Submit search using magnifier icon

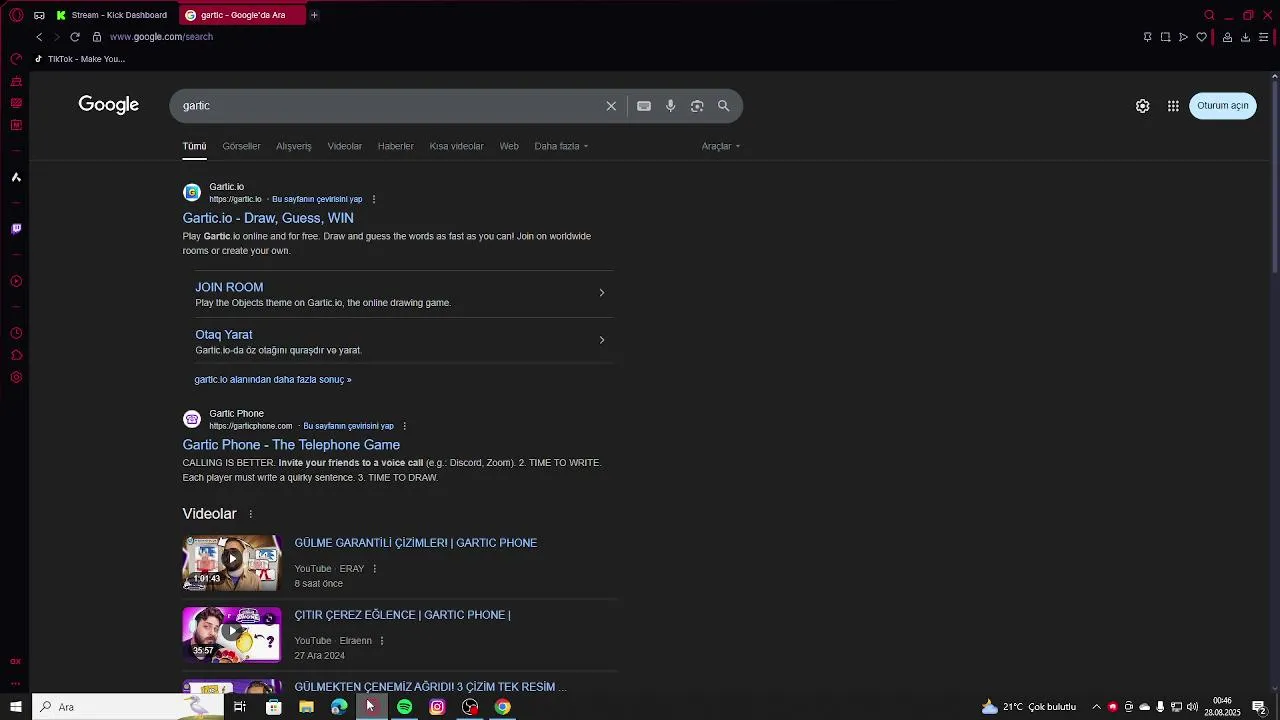click(723, 106)
